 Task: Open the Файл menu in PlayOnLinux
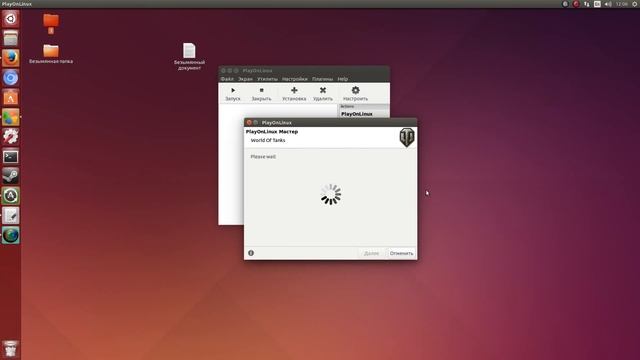[227, 79]
